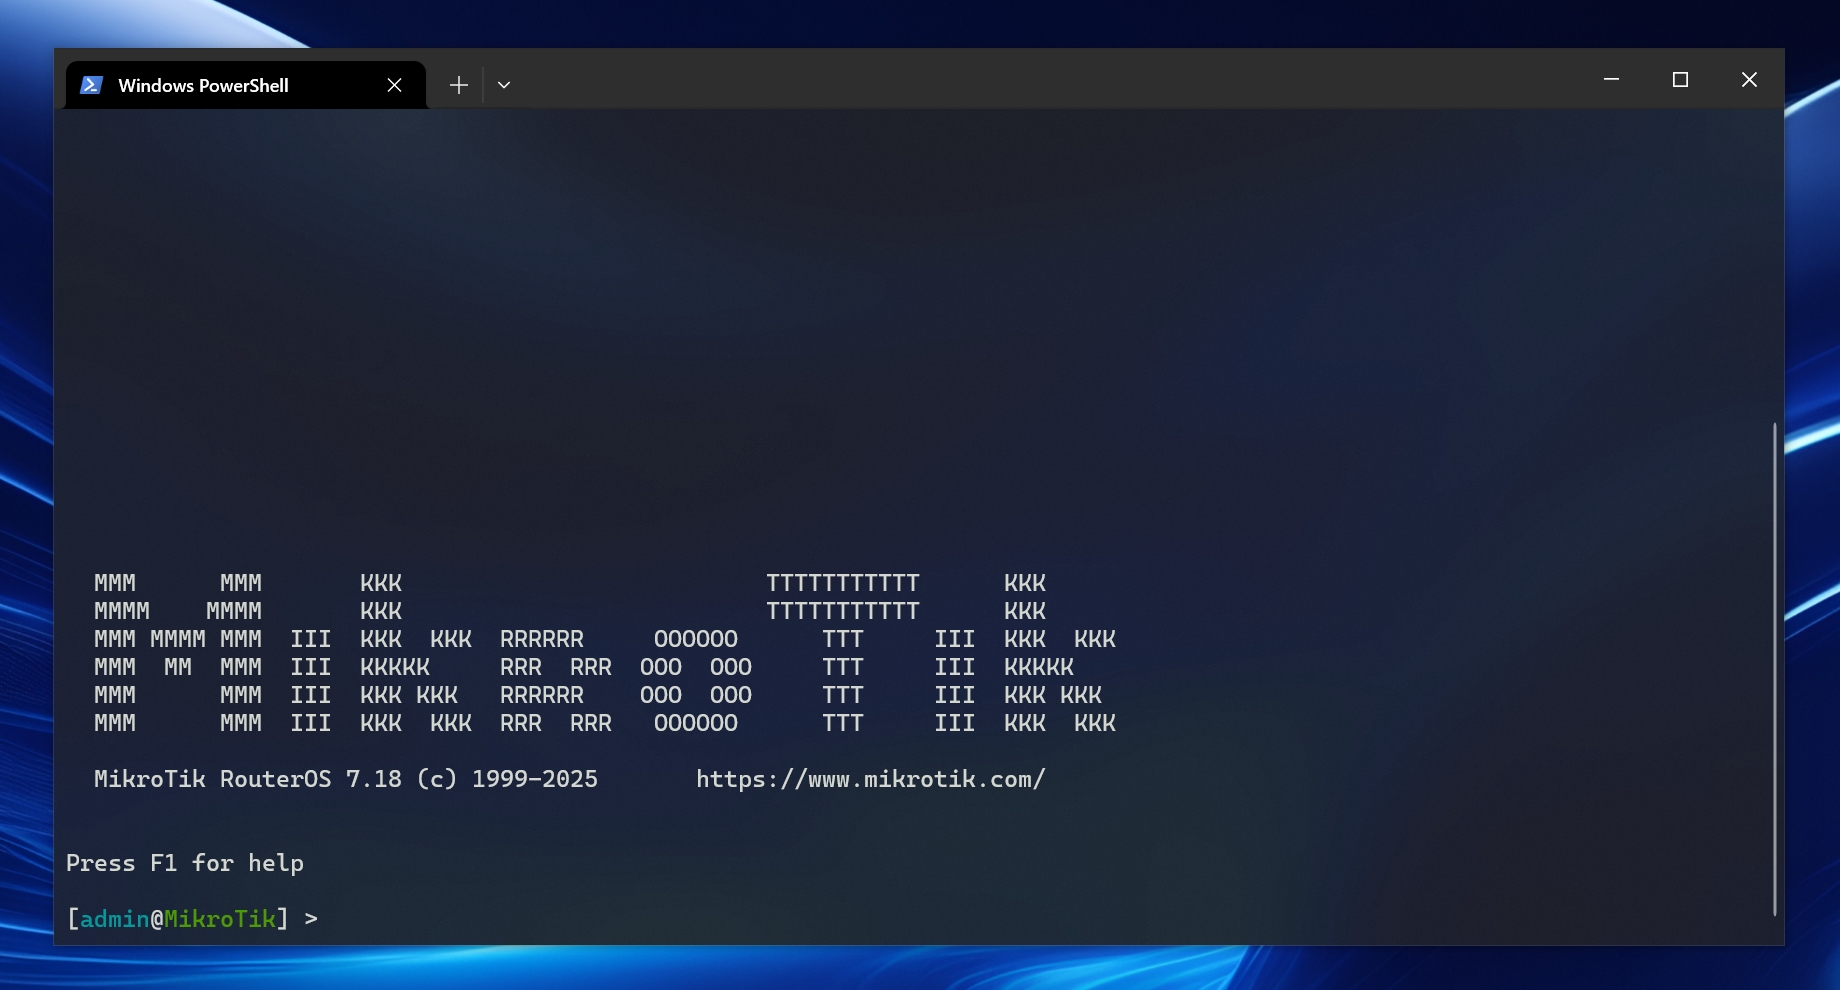This screenshot has width=1840, height=990.
Task: Expand the new tab profile dropdown
Action: coord(504,85)
